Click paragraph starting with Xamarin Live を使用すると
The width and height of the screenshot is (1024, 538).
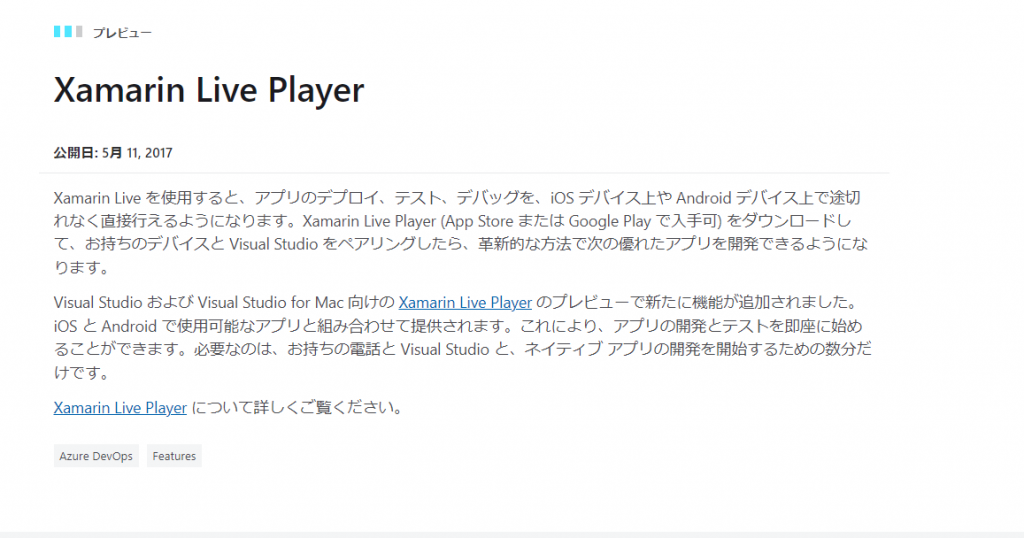(461, 232)
